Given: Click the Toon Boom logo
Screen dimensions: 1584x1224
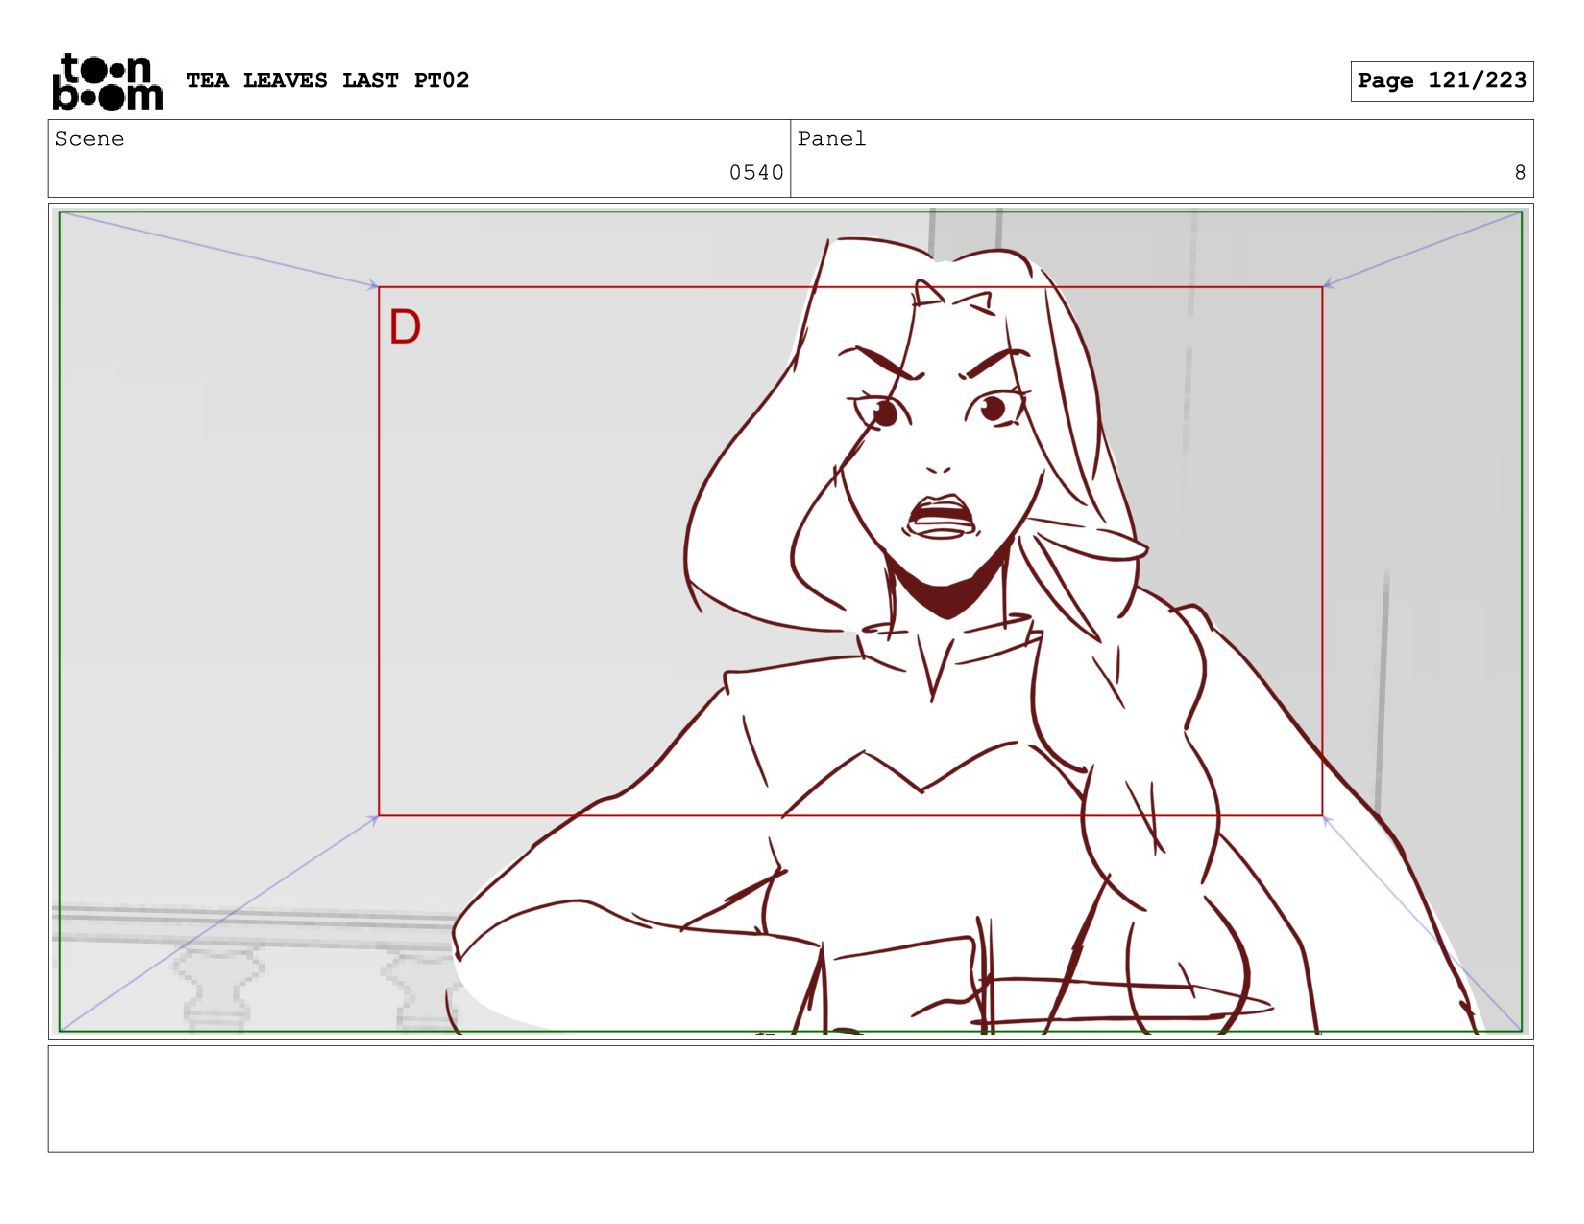Looking at the screenshot, I should point(107,81).
